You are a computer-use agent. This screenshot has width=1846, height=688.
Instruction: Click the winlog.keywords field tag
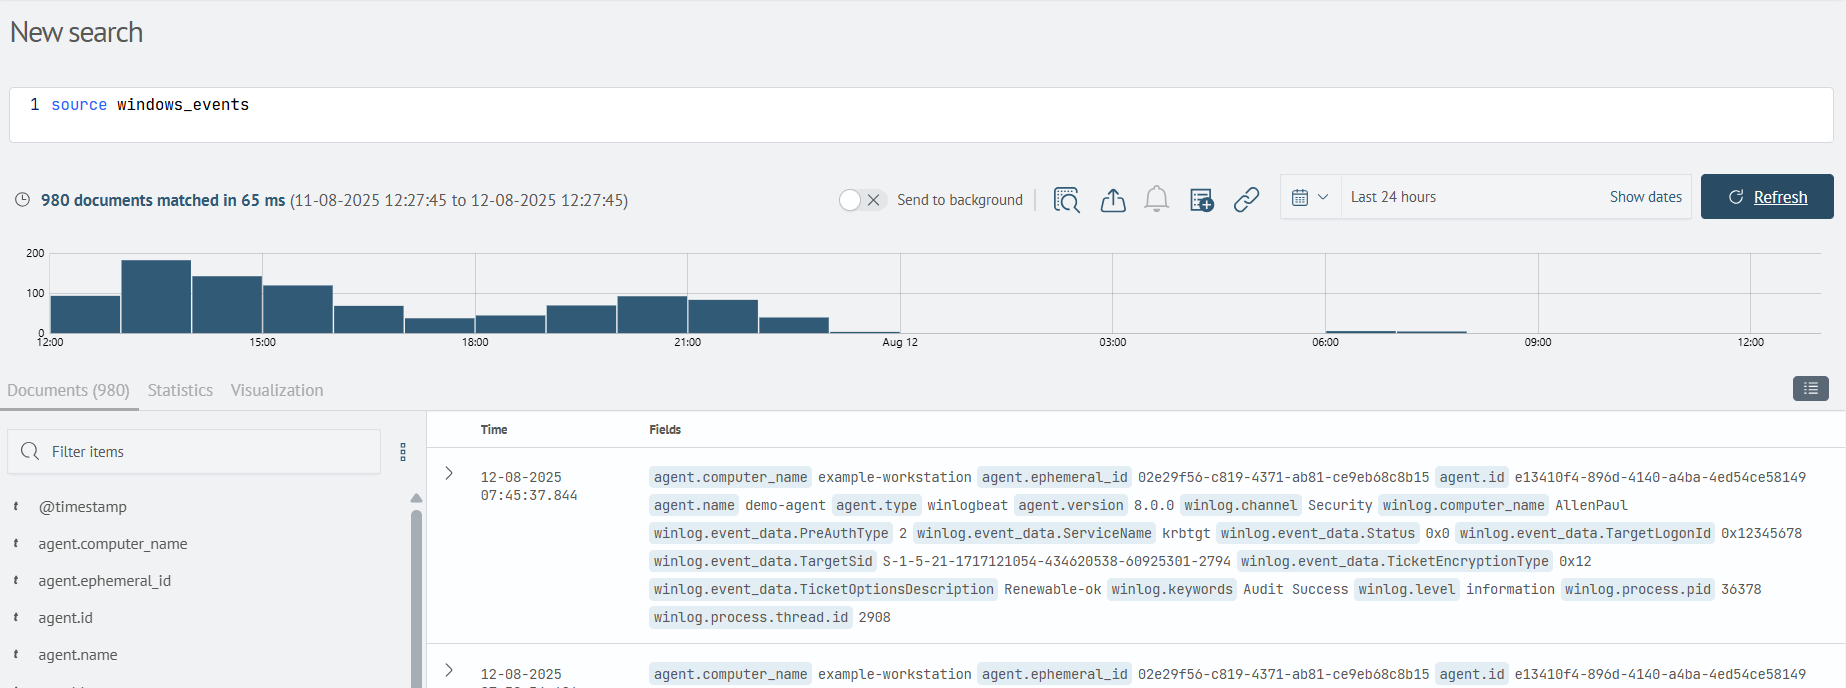click(x=1172, y=589)
